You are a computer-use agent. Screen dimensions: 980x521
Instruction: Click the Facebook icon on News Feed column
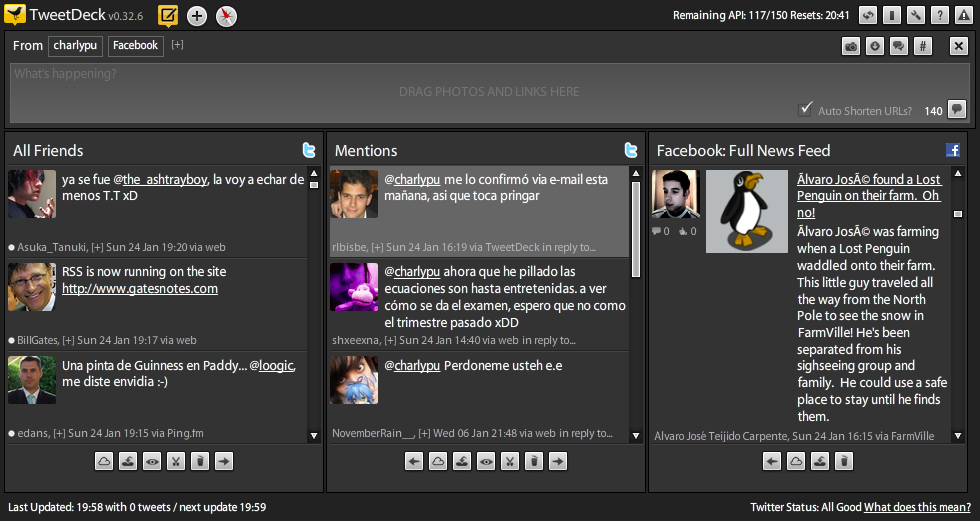952,150
